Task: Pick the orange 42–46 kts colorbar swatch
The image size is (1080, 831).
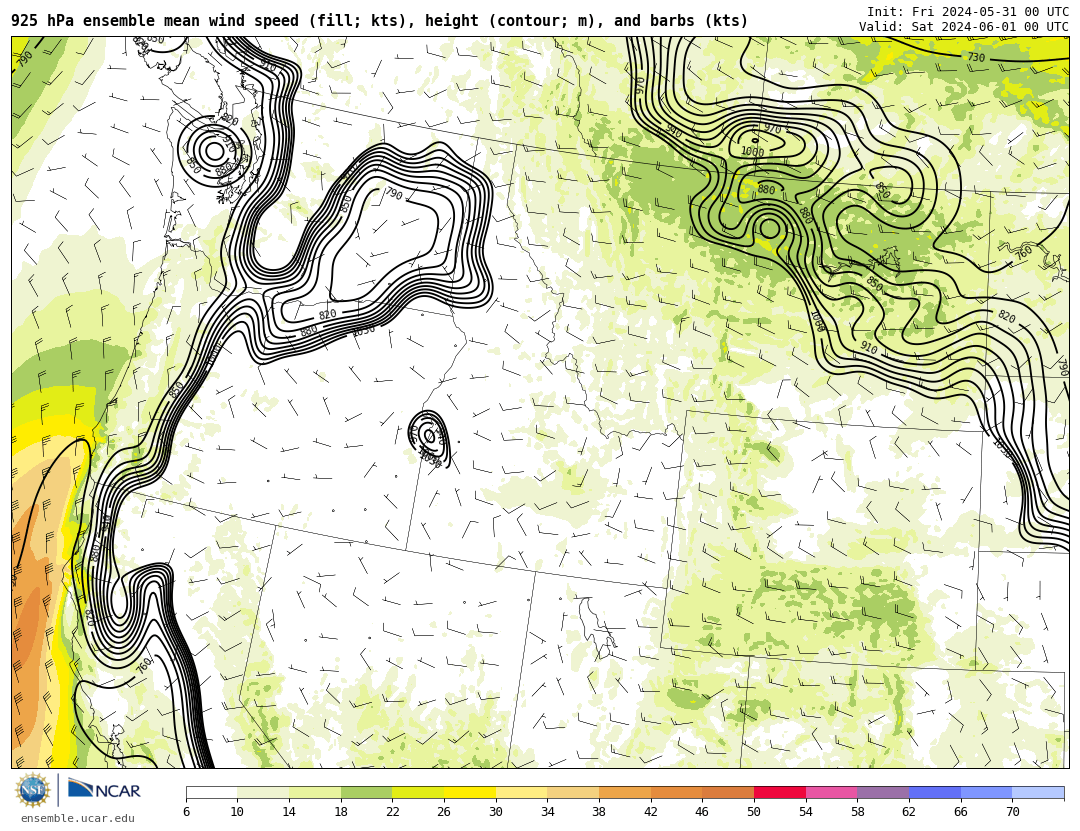Action: (676, 792)
